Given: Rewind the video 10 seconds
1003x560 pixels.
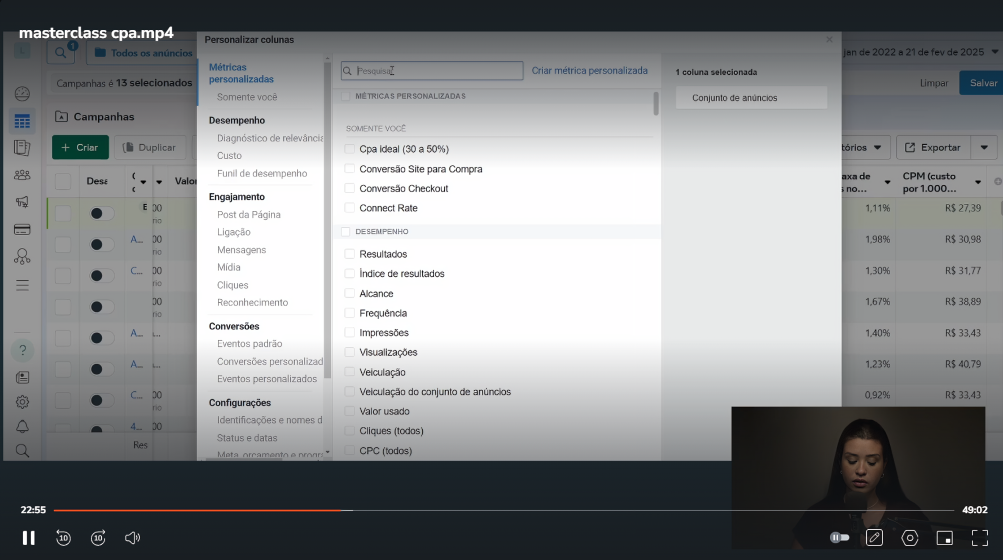Looking at the screenshot, I should click(63, 538).
